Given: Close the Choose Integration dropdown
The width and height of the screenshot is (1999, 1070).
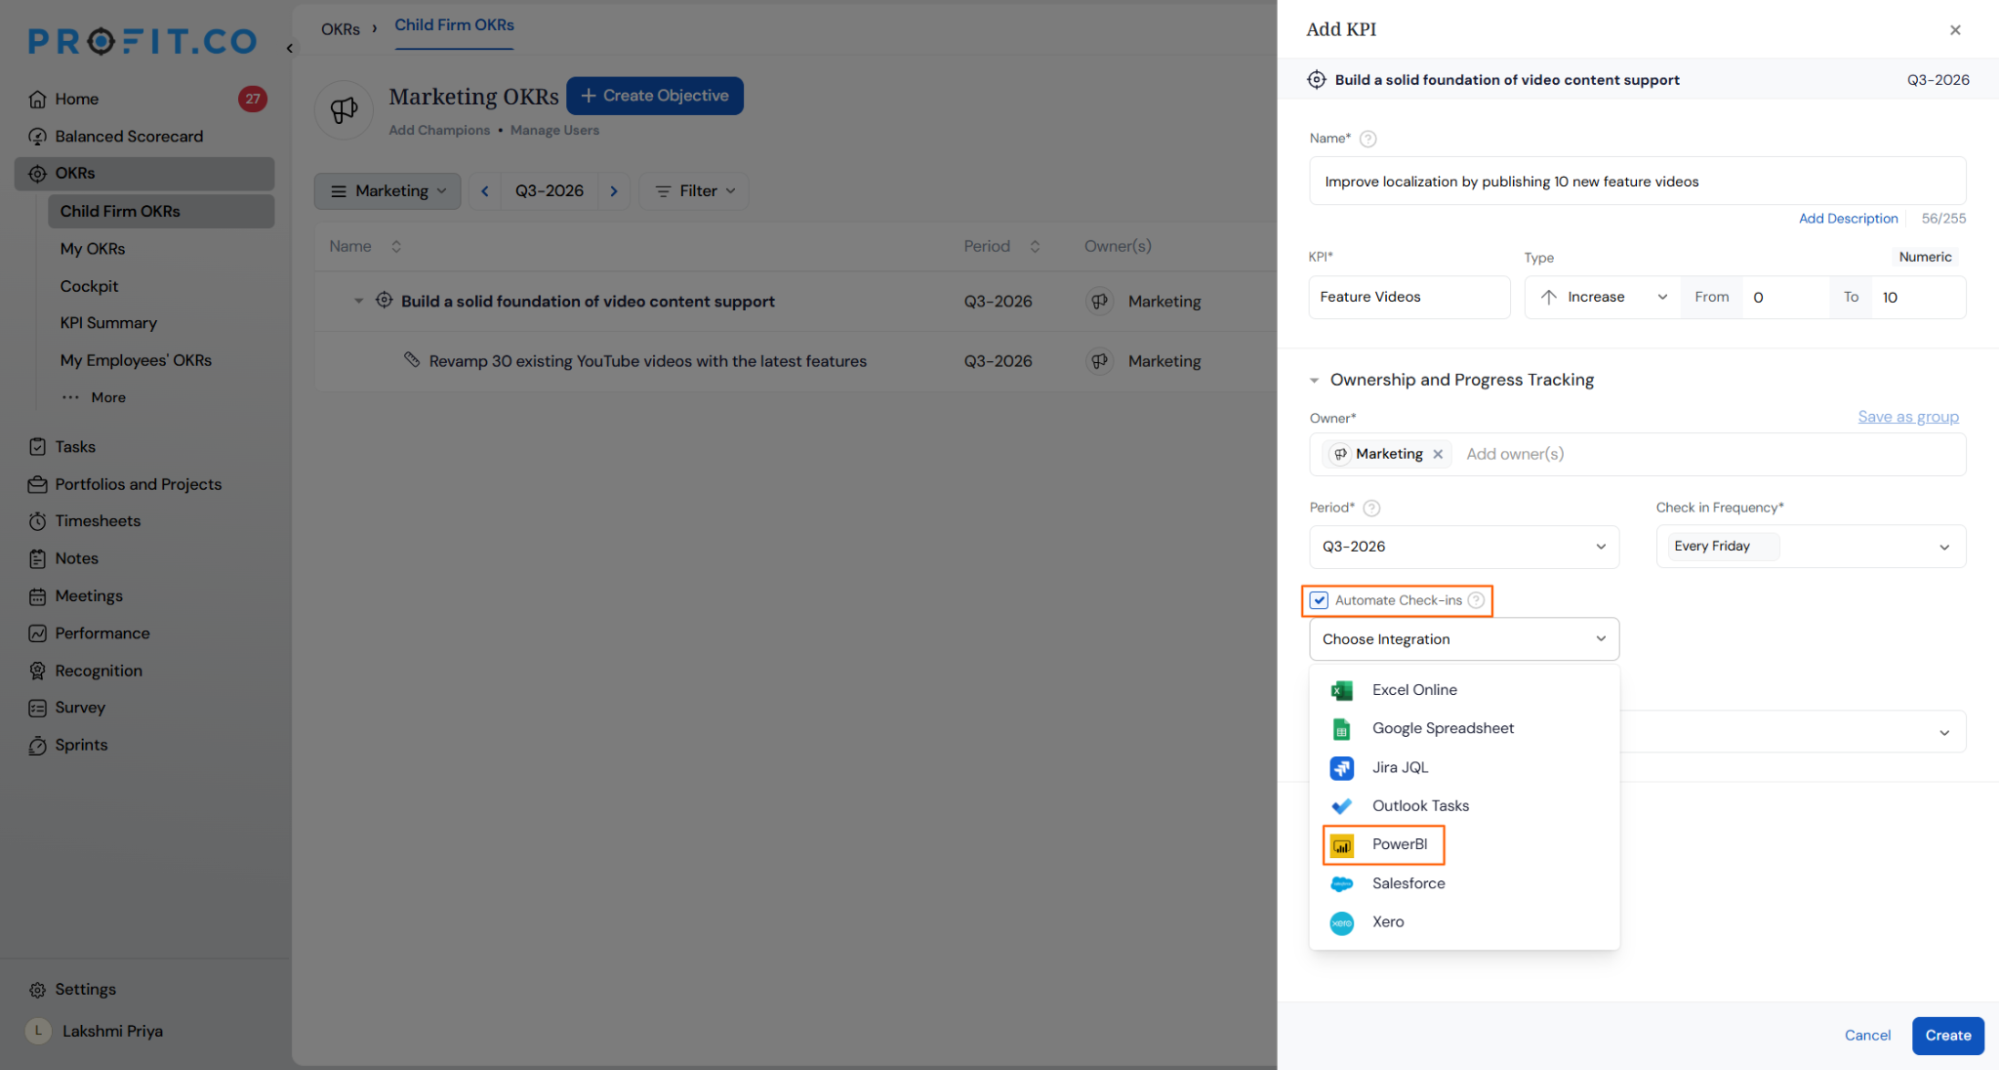Looking at the screenshot, I should pyautogui.click(x=1464, y=639).
